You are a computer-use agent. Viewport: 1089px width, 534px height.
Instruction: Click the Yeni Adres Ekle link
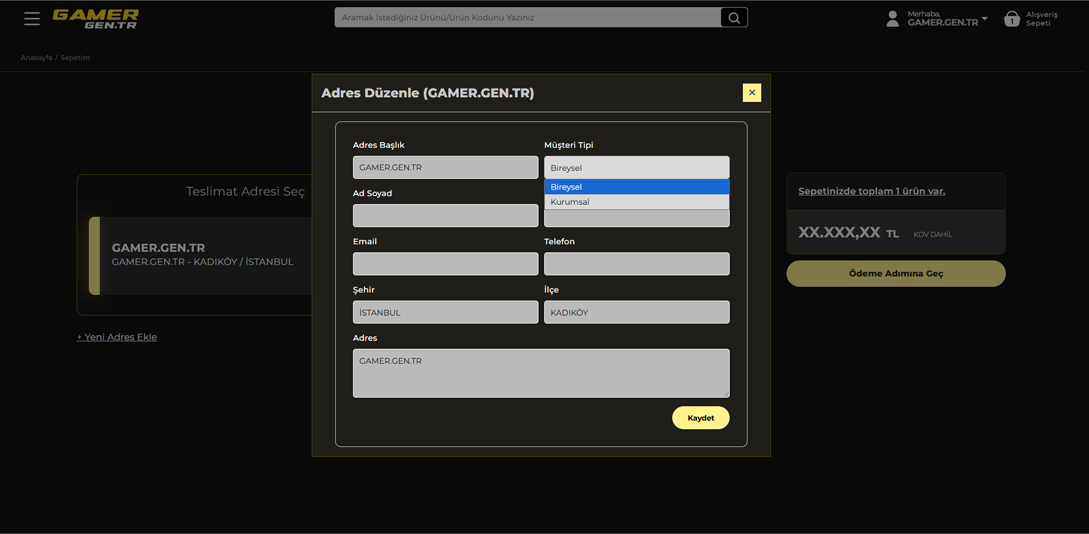tap(117, 337)
